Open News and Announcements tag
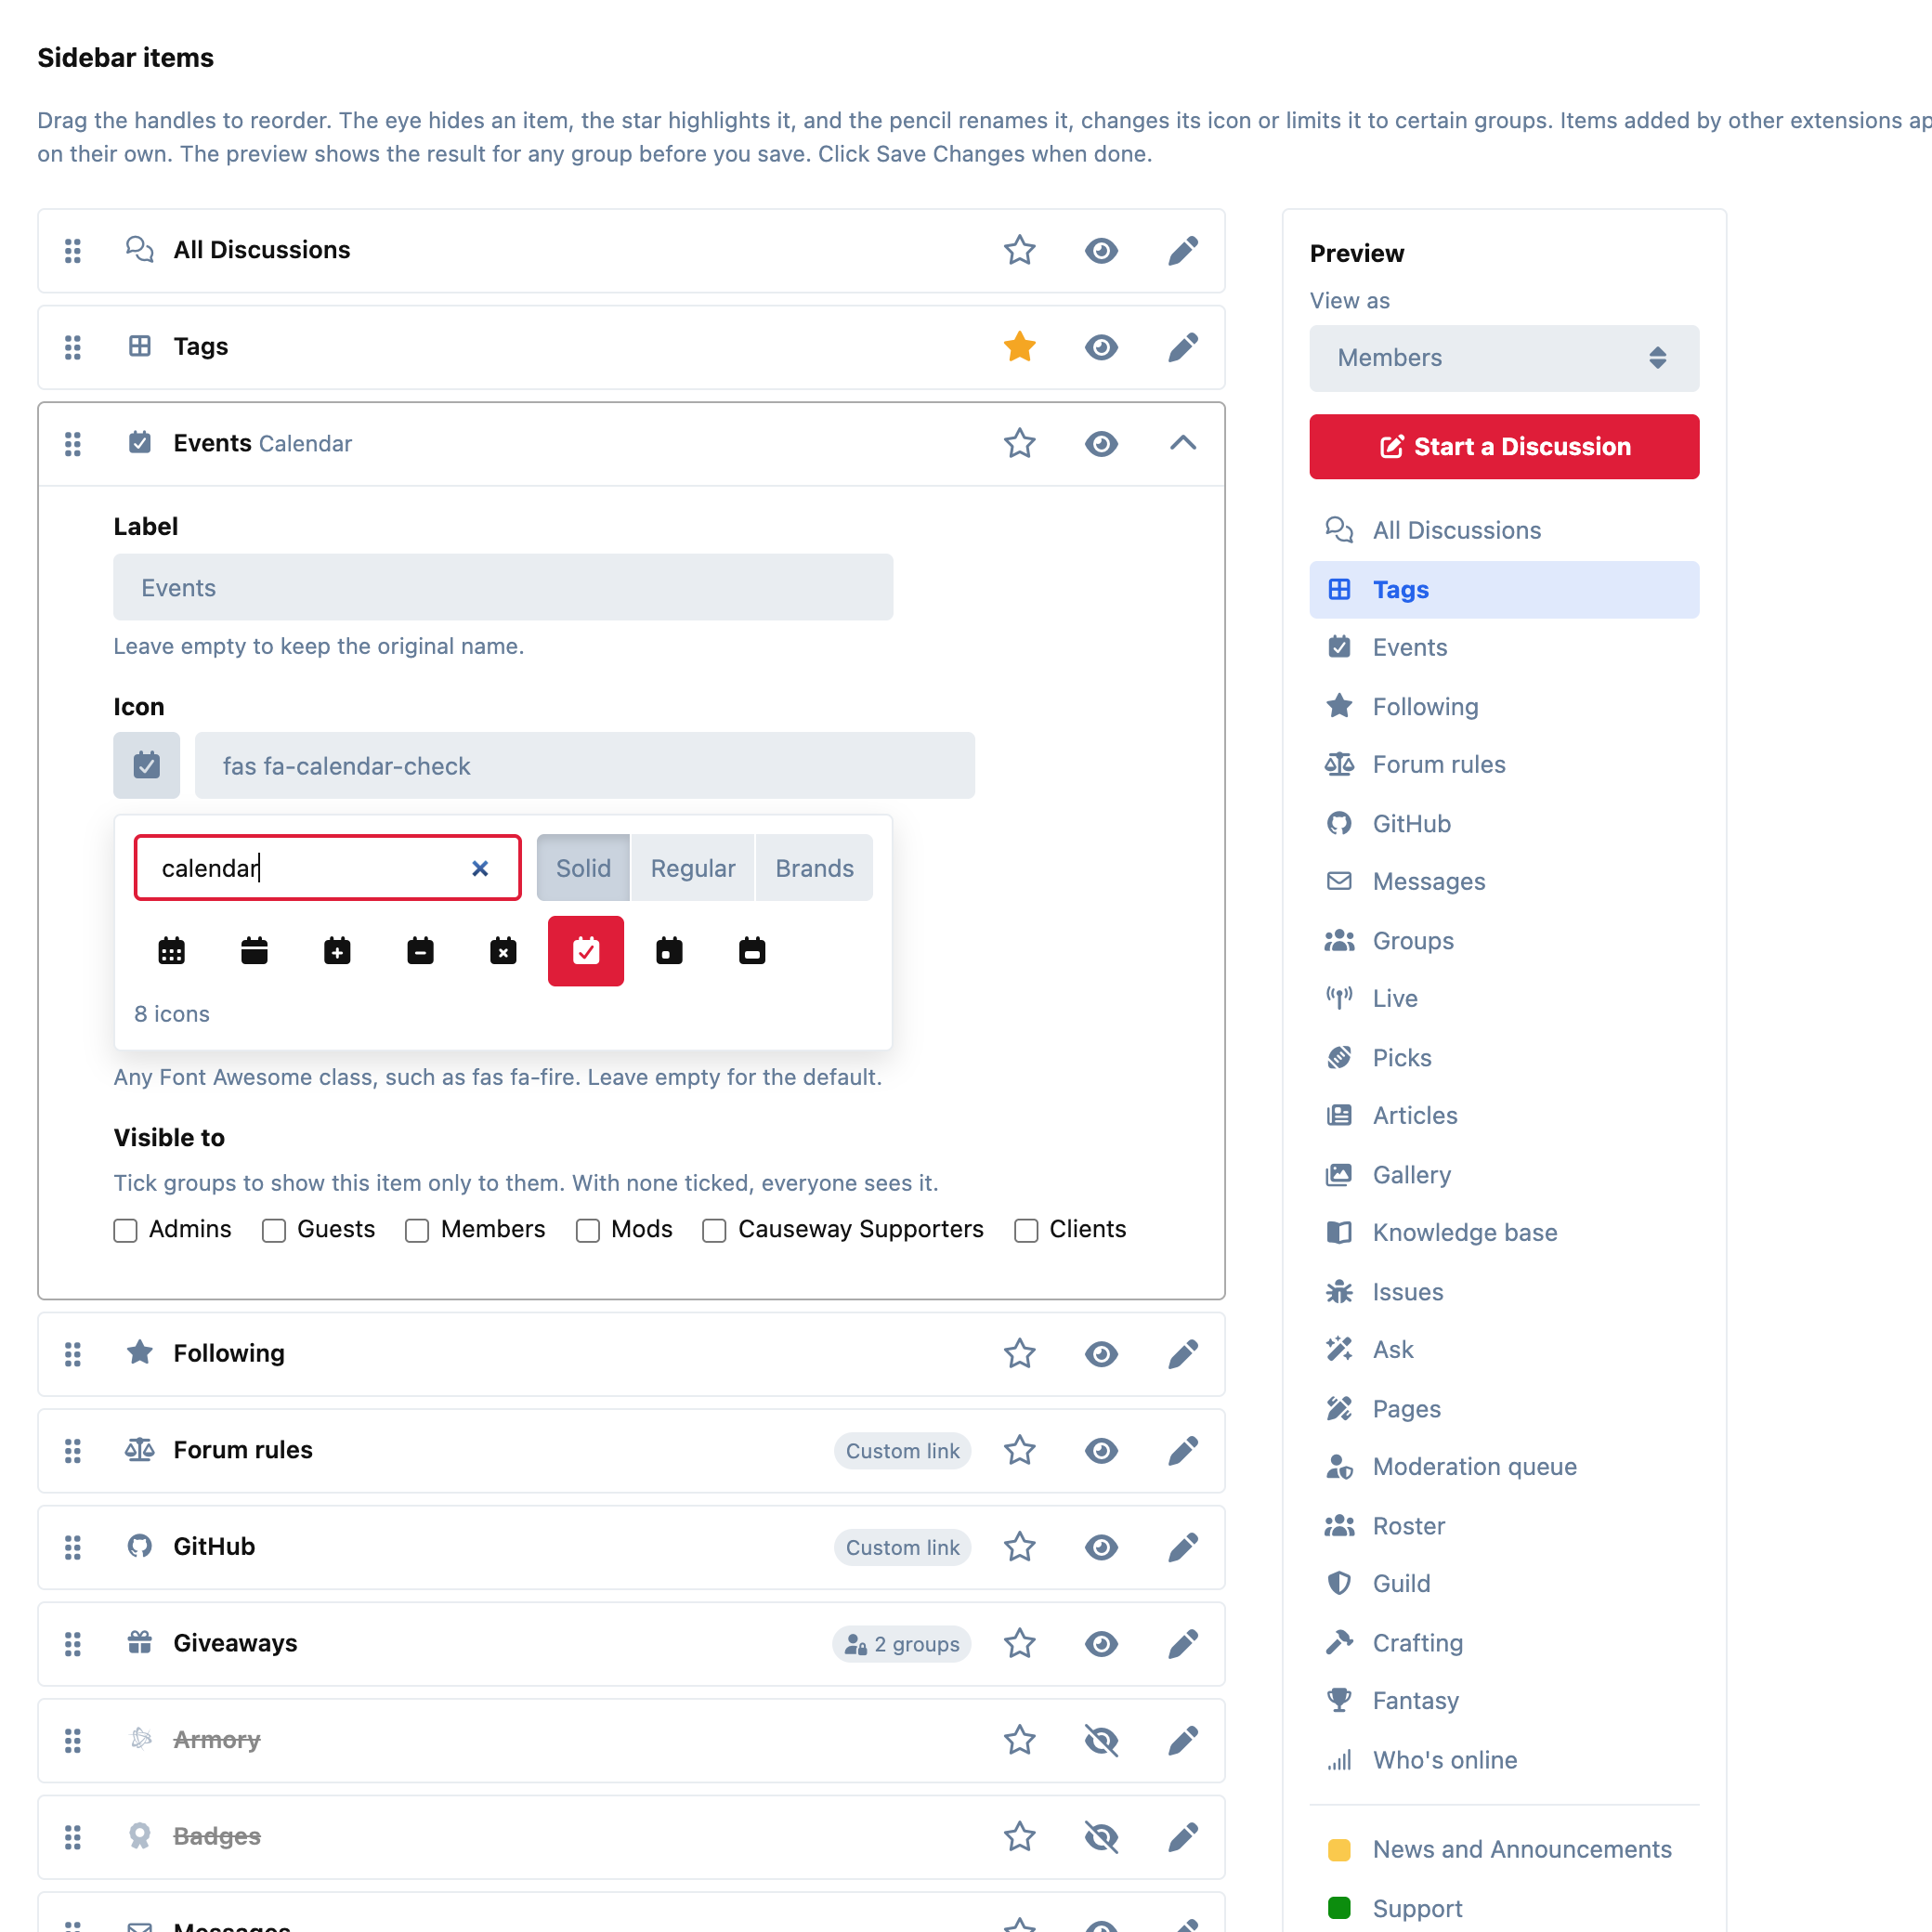1932x1932 pixels. coord(1504,1850)
